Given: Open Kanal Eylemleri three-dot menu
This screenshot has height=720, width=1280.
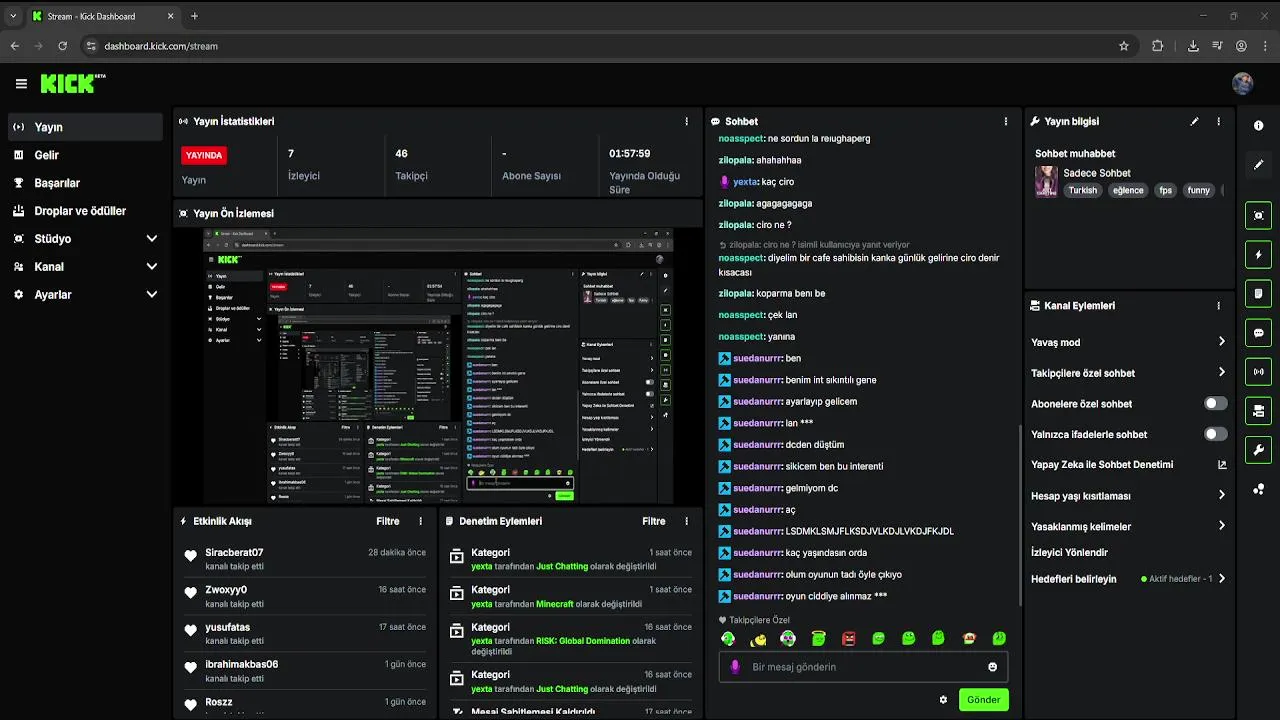Looking at the screenshot, I should (x=1218, y=306).
